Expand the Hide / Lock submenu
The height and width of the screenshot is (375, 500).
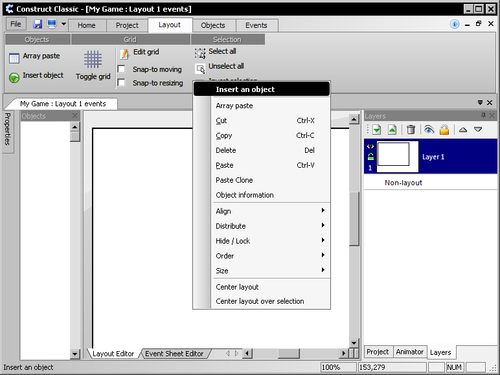[262, 241]
